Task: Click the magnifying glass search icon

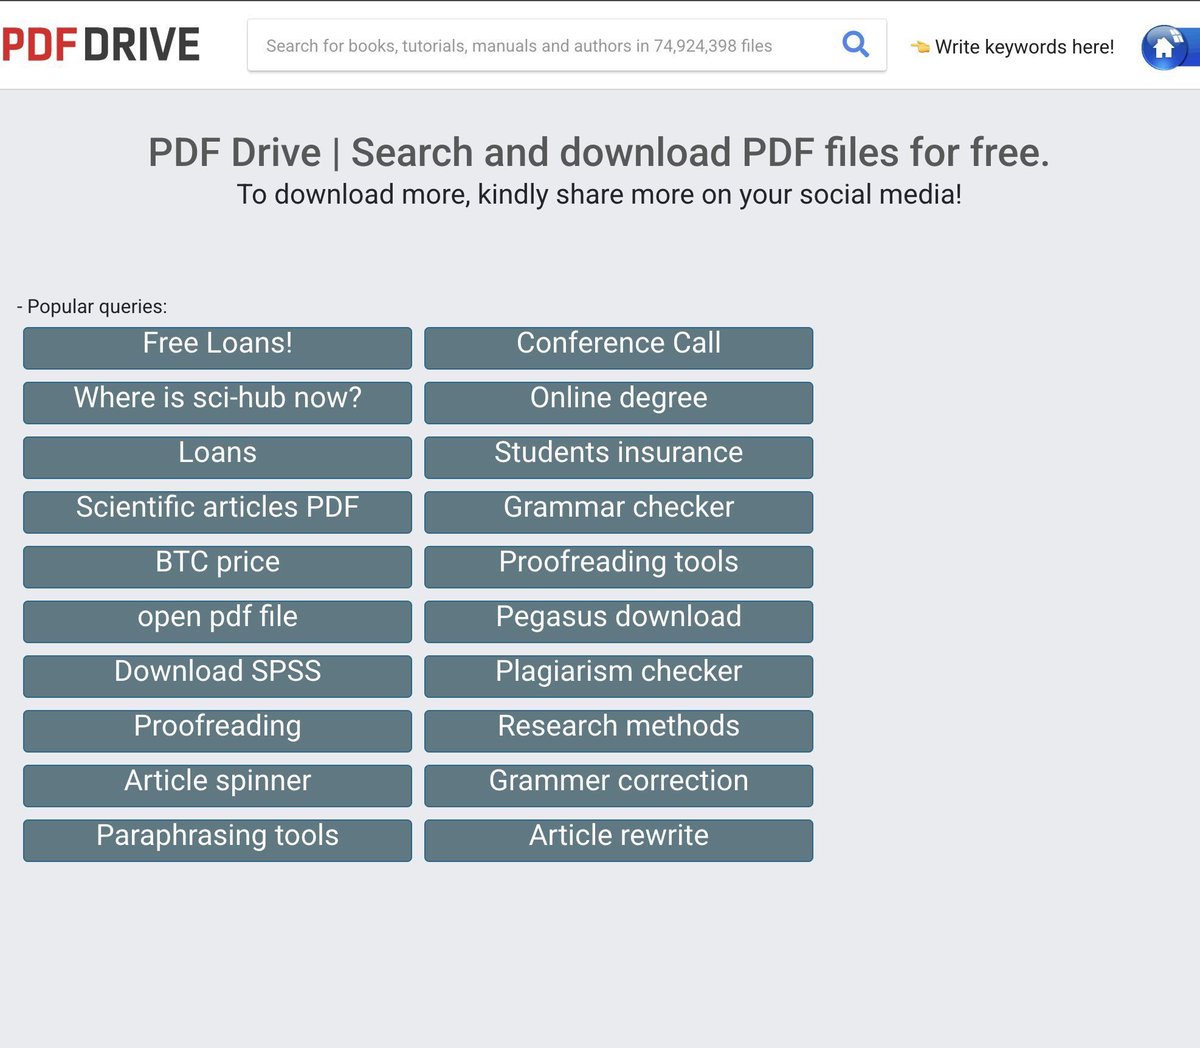Action: 856,44
